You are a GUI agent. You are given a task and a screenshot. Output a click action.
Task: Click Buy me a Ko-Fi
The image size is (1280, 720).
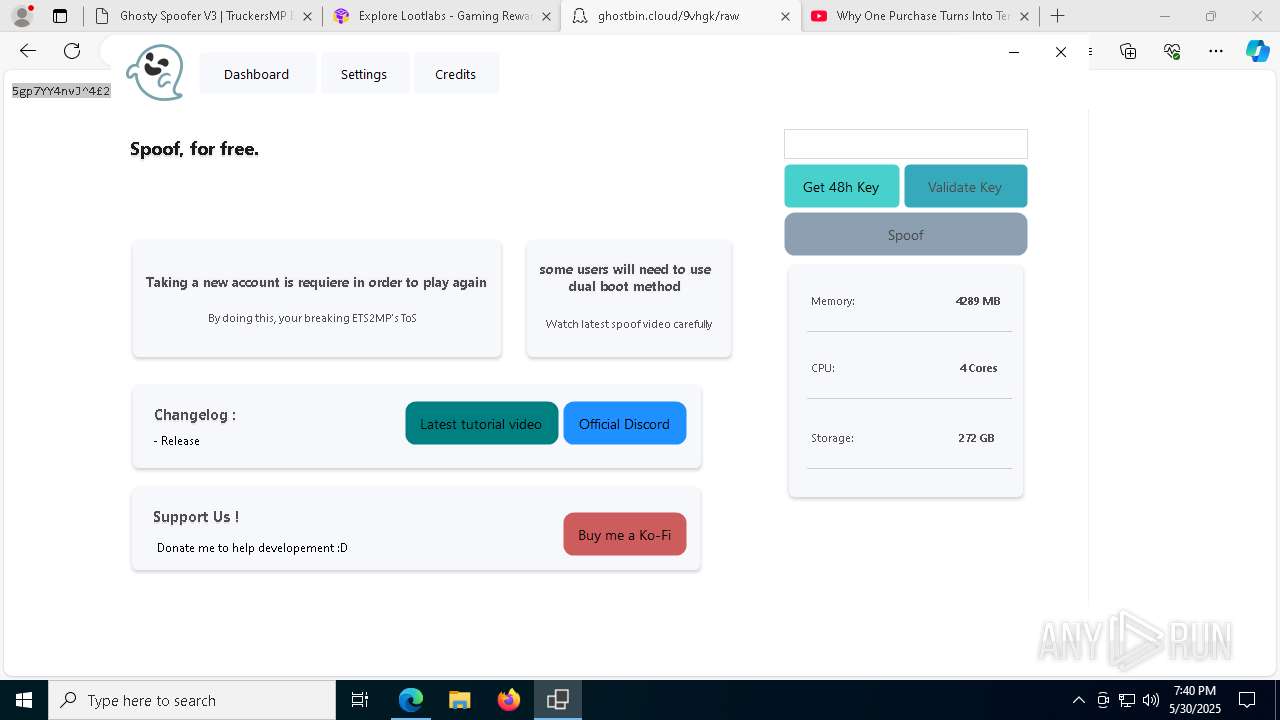625,534
